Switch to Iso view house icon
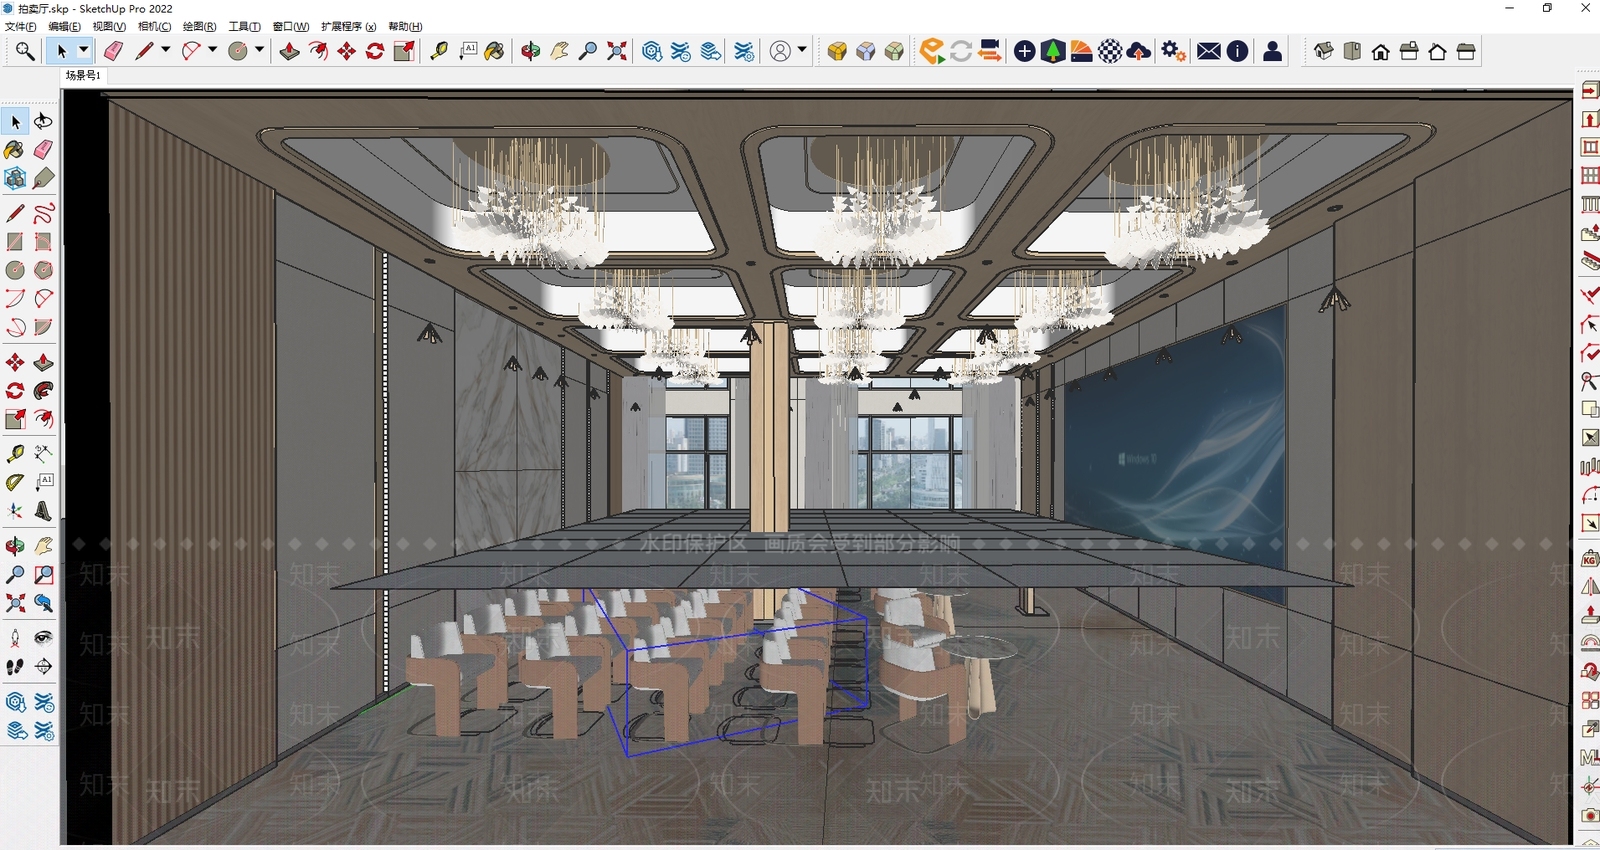 [x=1323, y=51]
